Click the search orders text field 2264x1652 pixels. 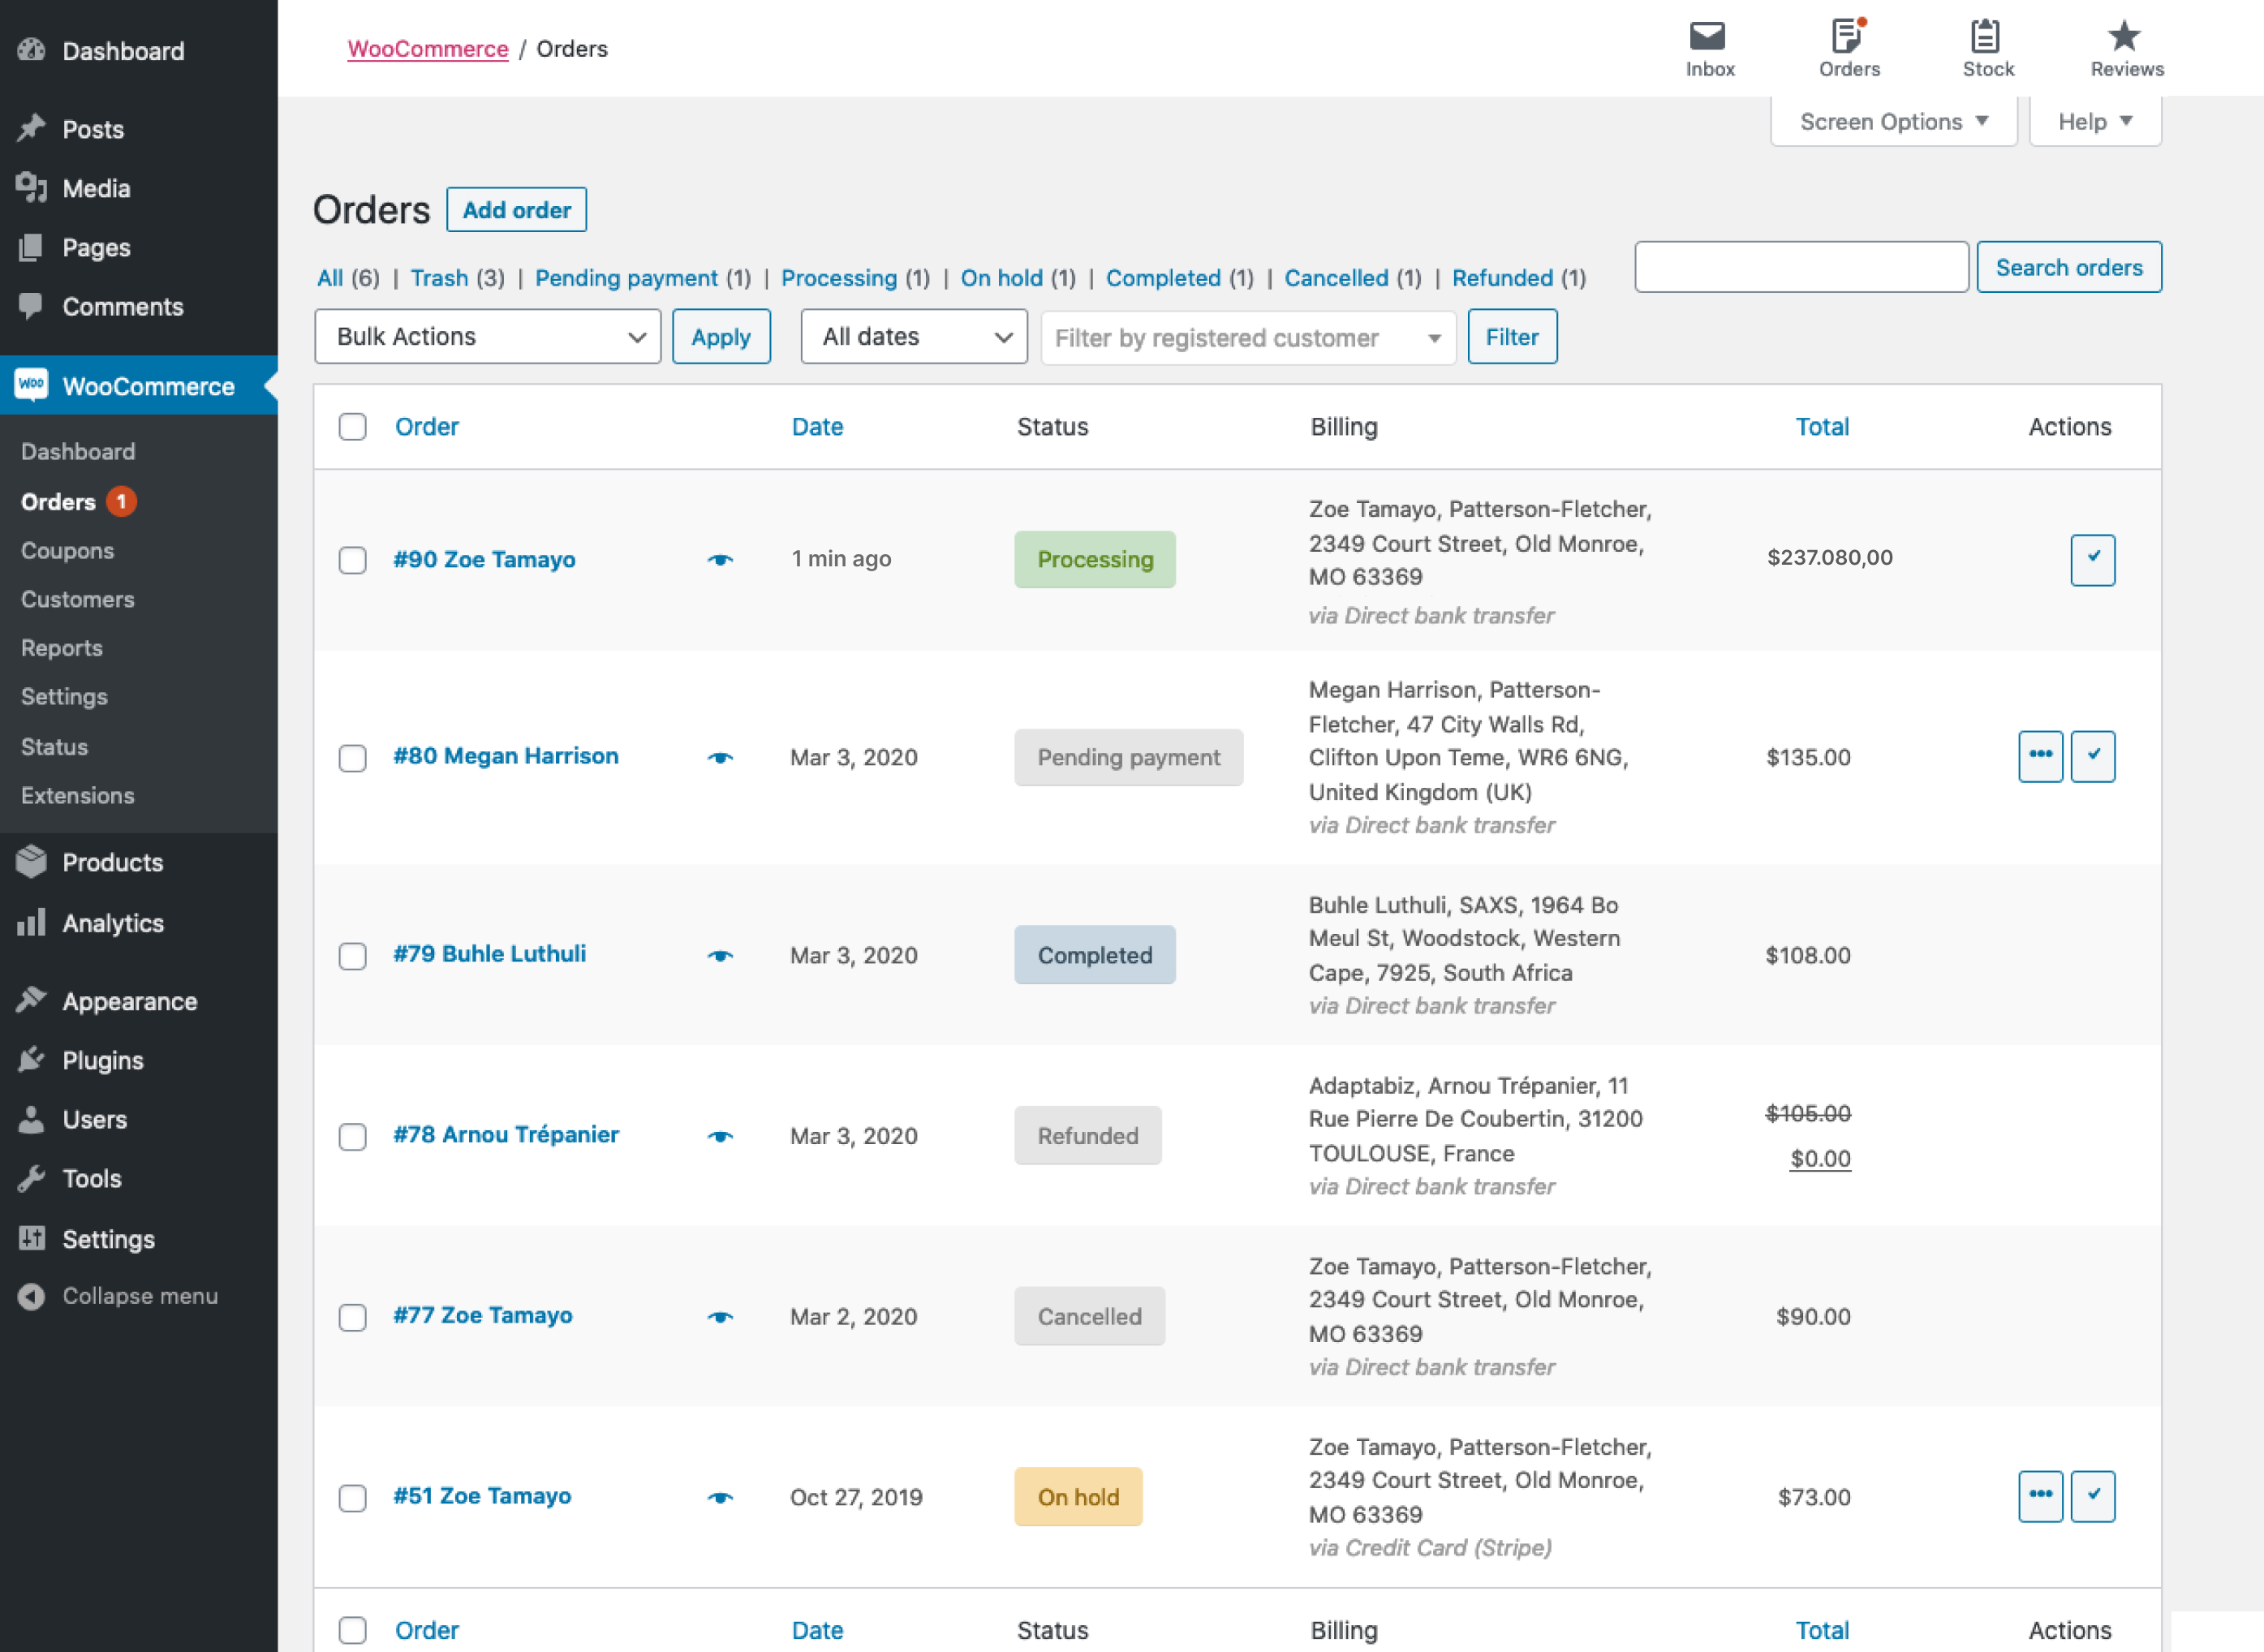pos(1800,267)
